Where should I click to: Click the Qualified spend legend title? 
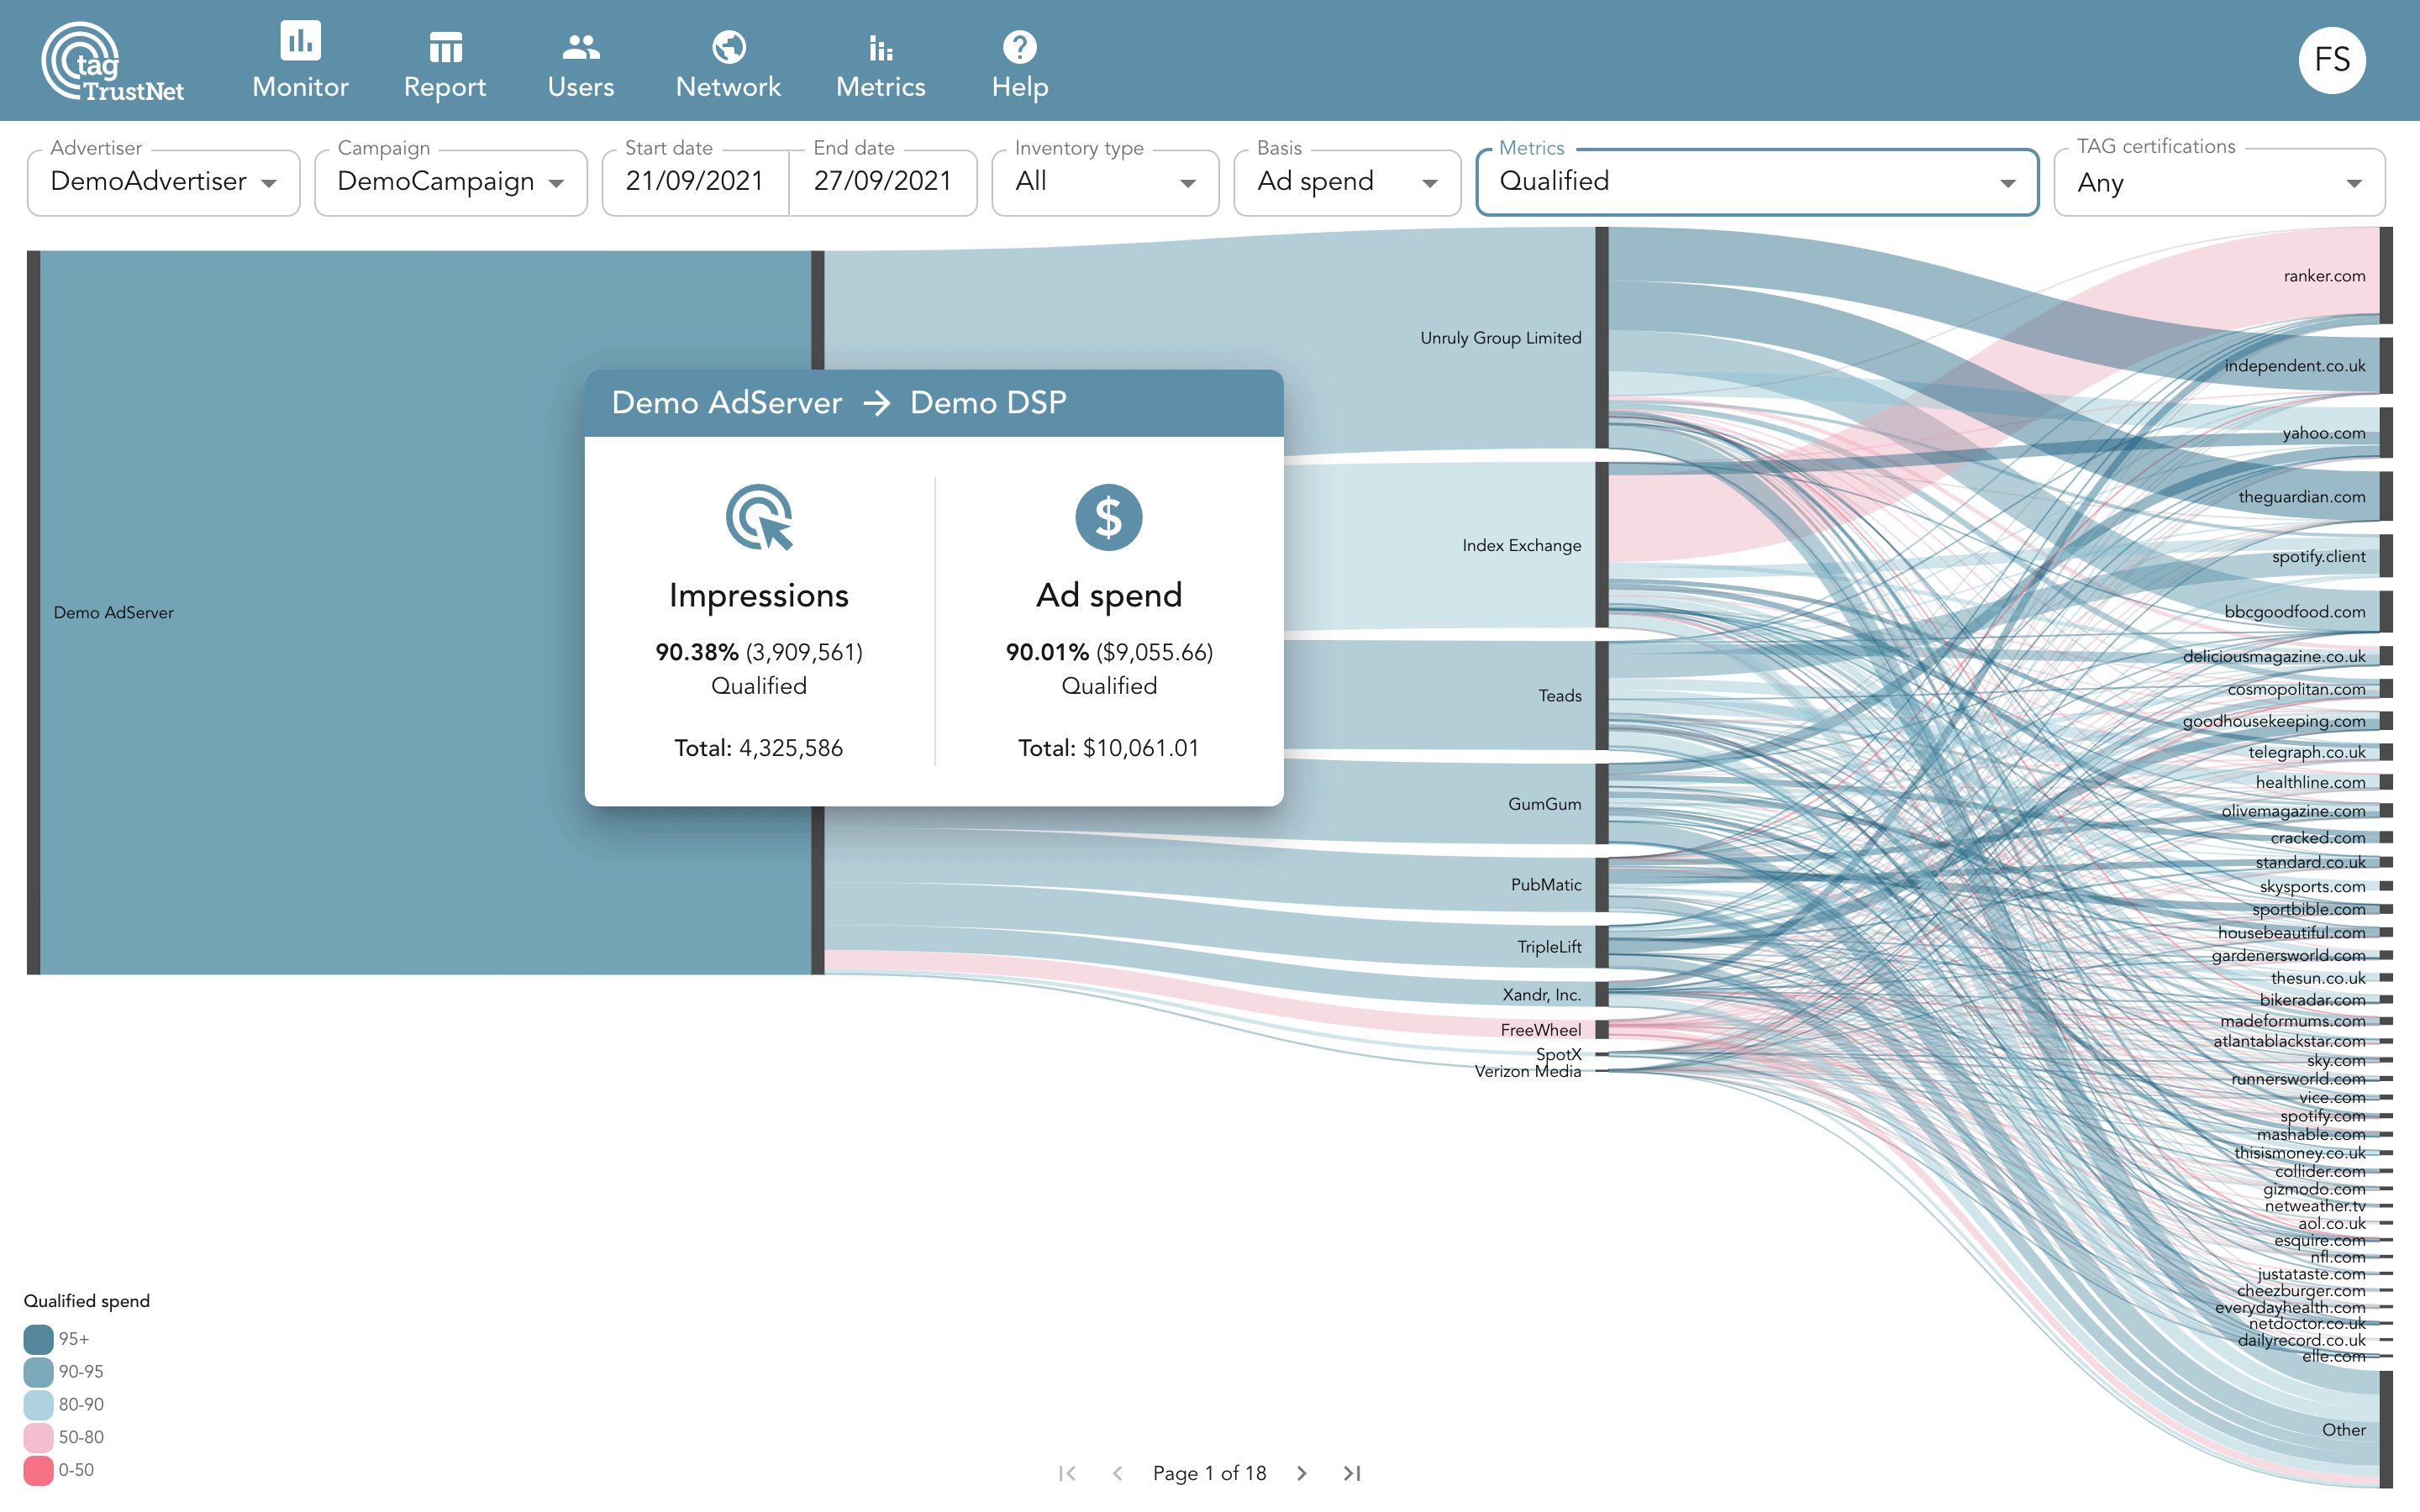[x=87, y=1301]
